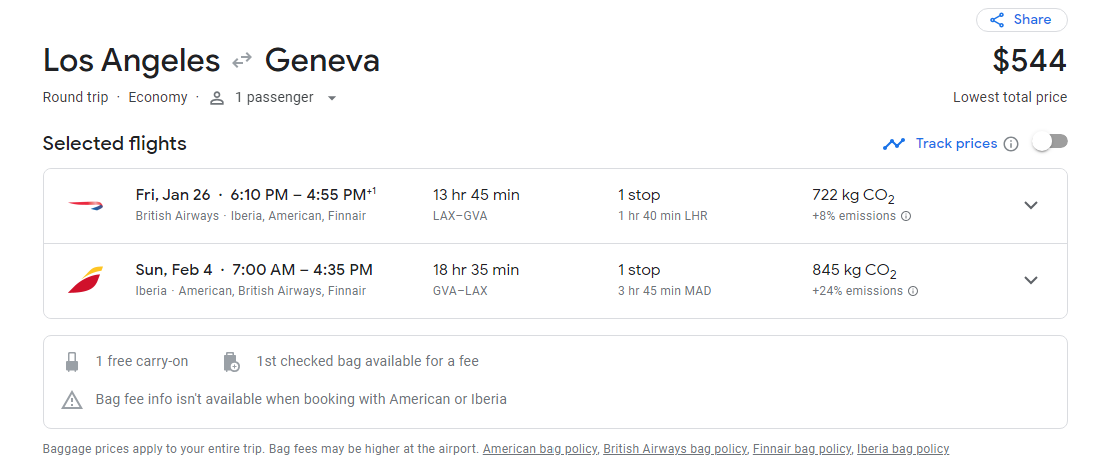Click the British Airways logo icon
Image resolution: width=1102 pixels, height=468 pixels.
(86, 205)
